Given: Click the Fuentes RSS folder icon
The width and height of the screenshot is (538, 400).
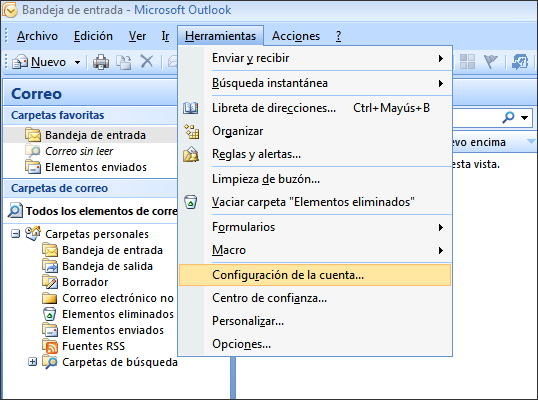Looking at the screenshot, I should point(50,346).
